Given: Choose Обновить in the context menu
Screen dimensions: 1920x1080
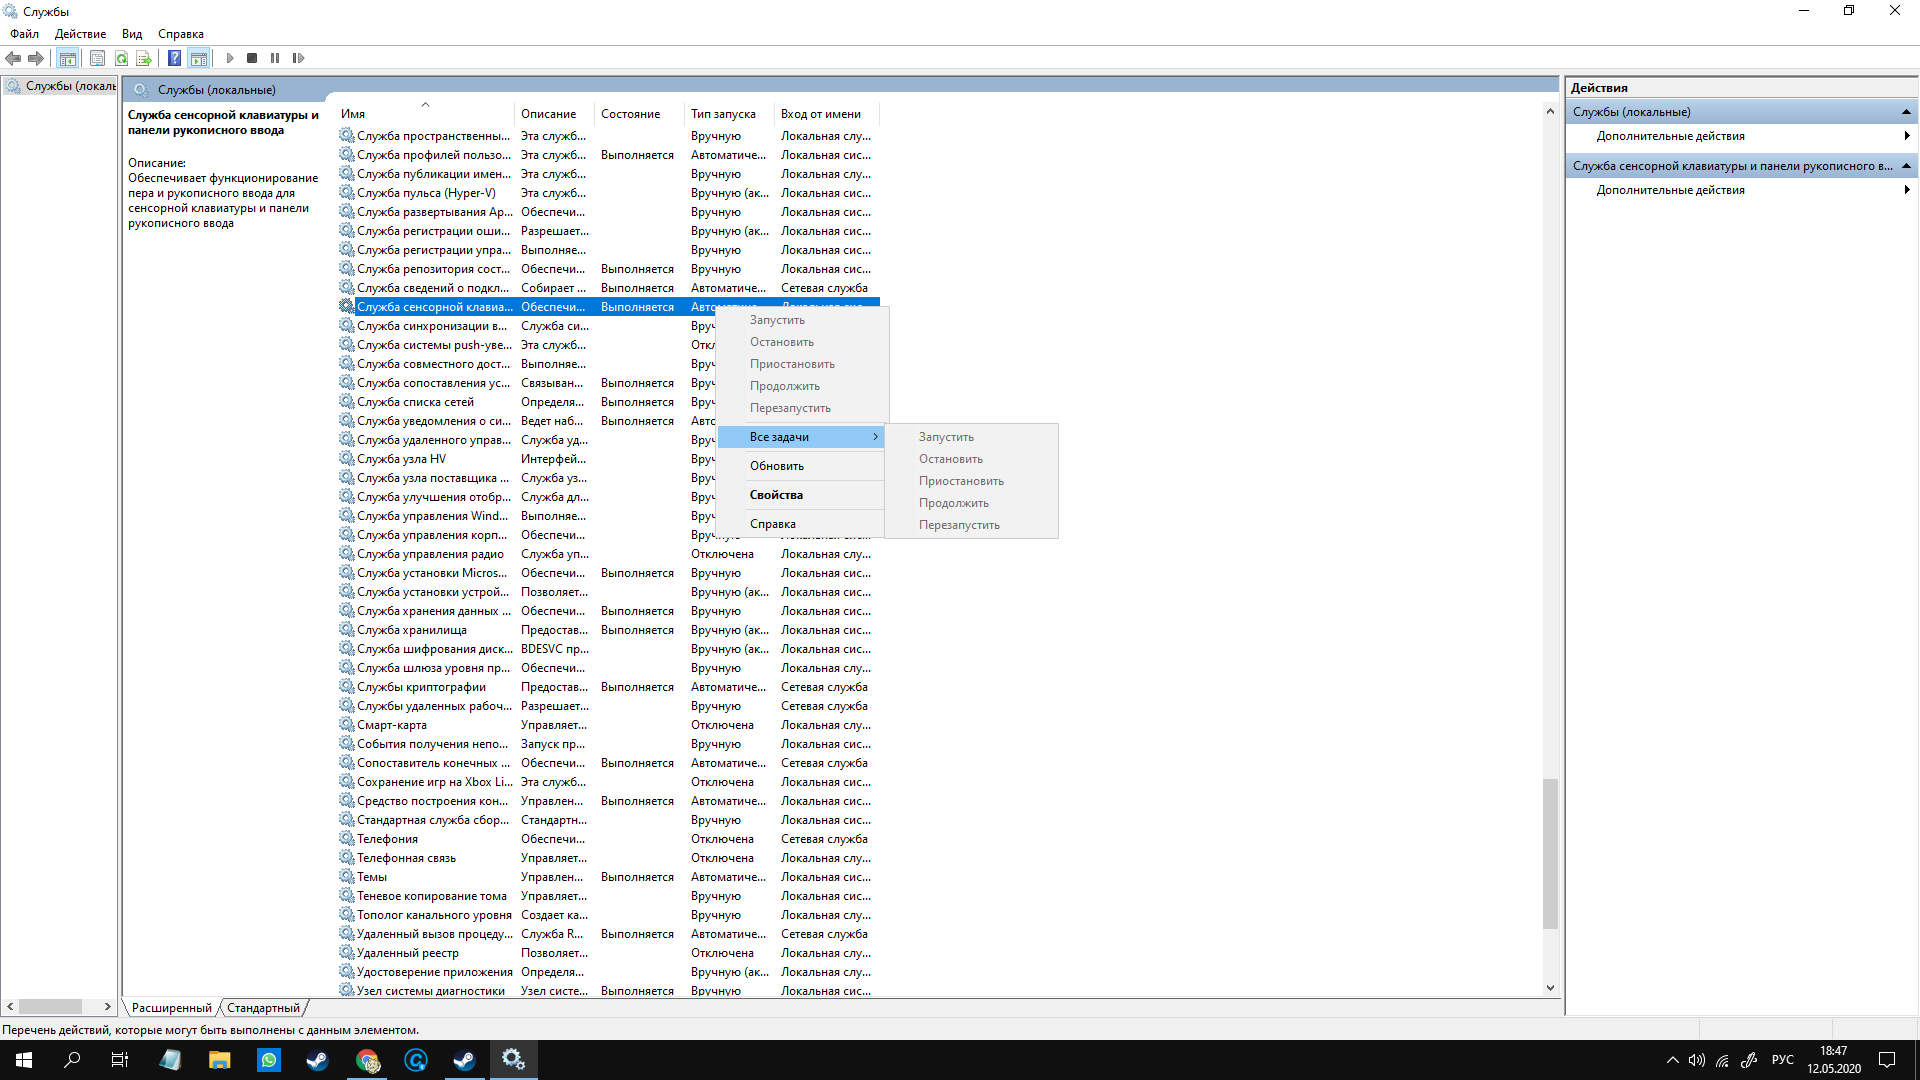Looking at the screenshot, I should [801, 466].
